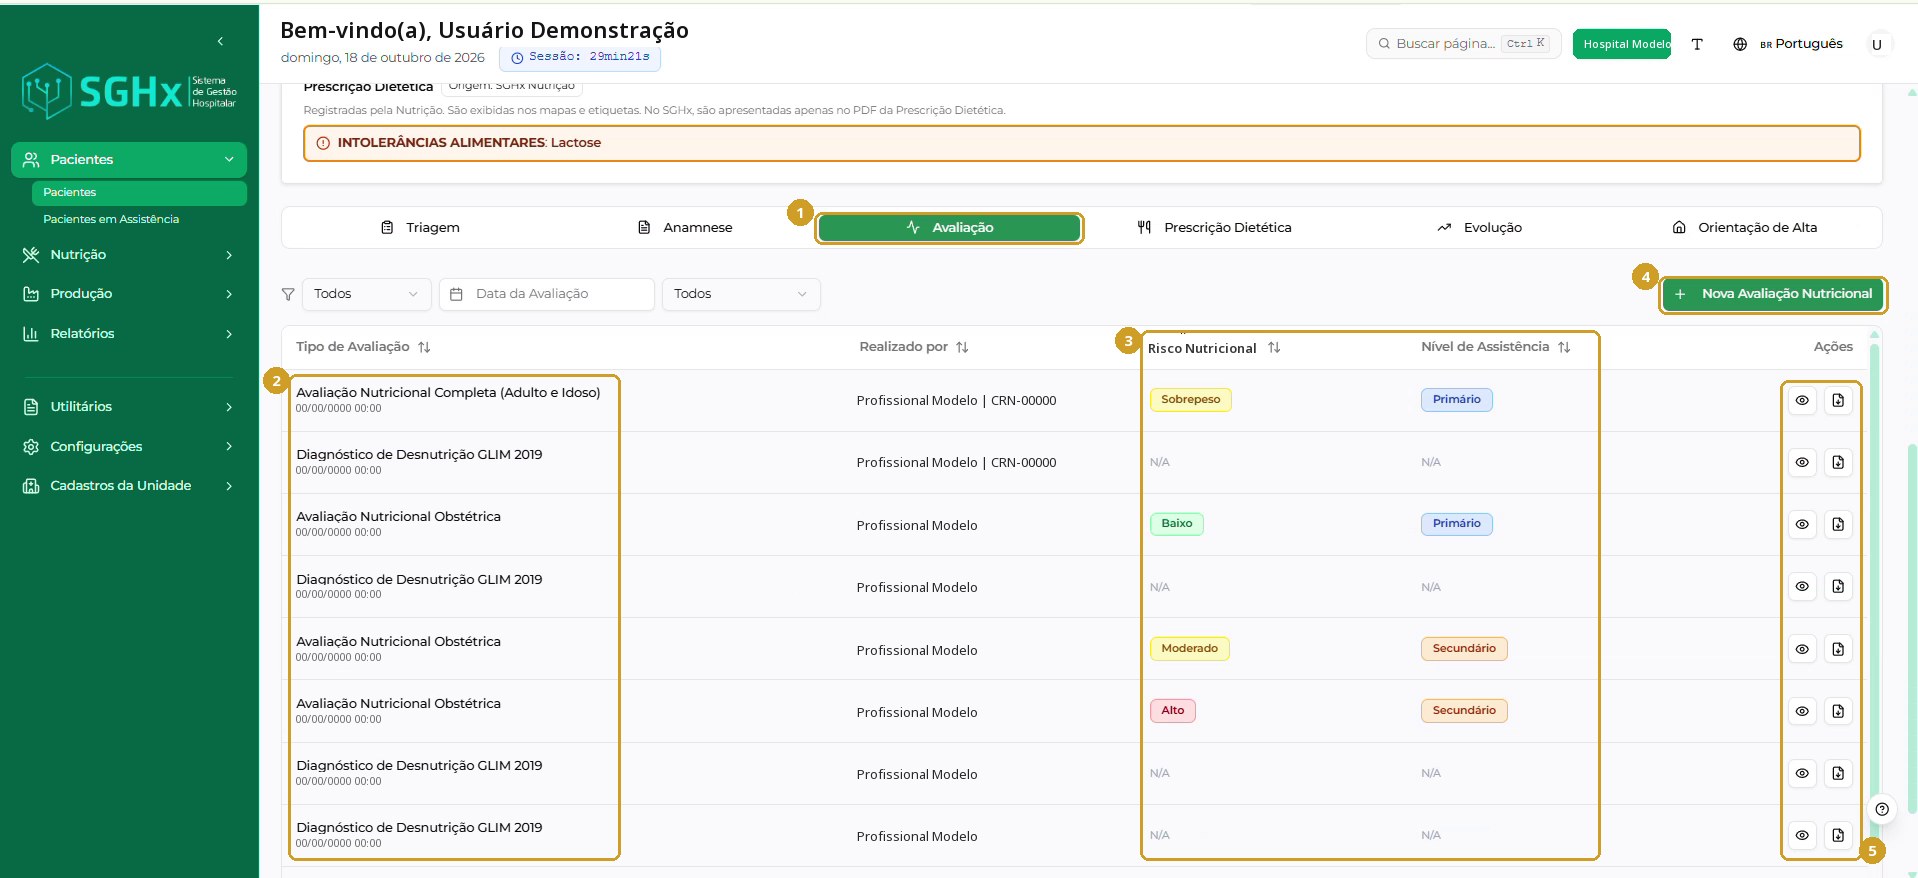Expand the Cadastros da Unidade menu

(x=129, y=486)
